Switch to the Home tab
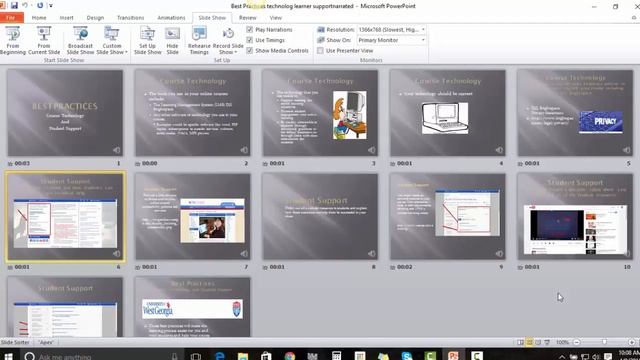This screenshot has height=360, width=640. tap(39, 18)
